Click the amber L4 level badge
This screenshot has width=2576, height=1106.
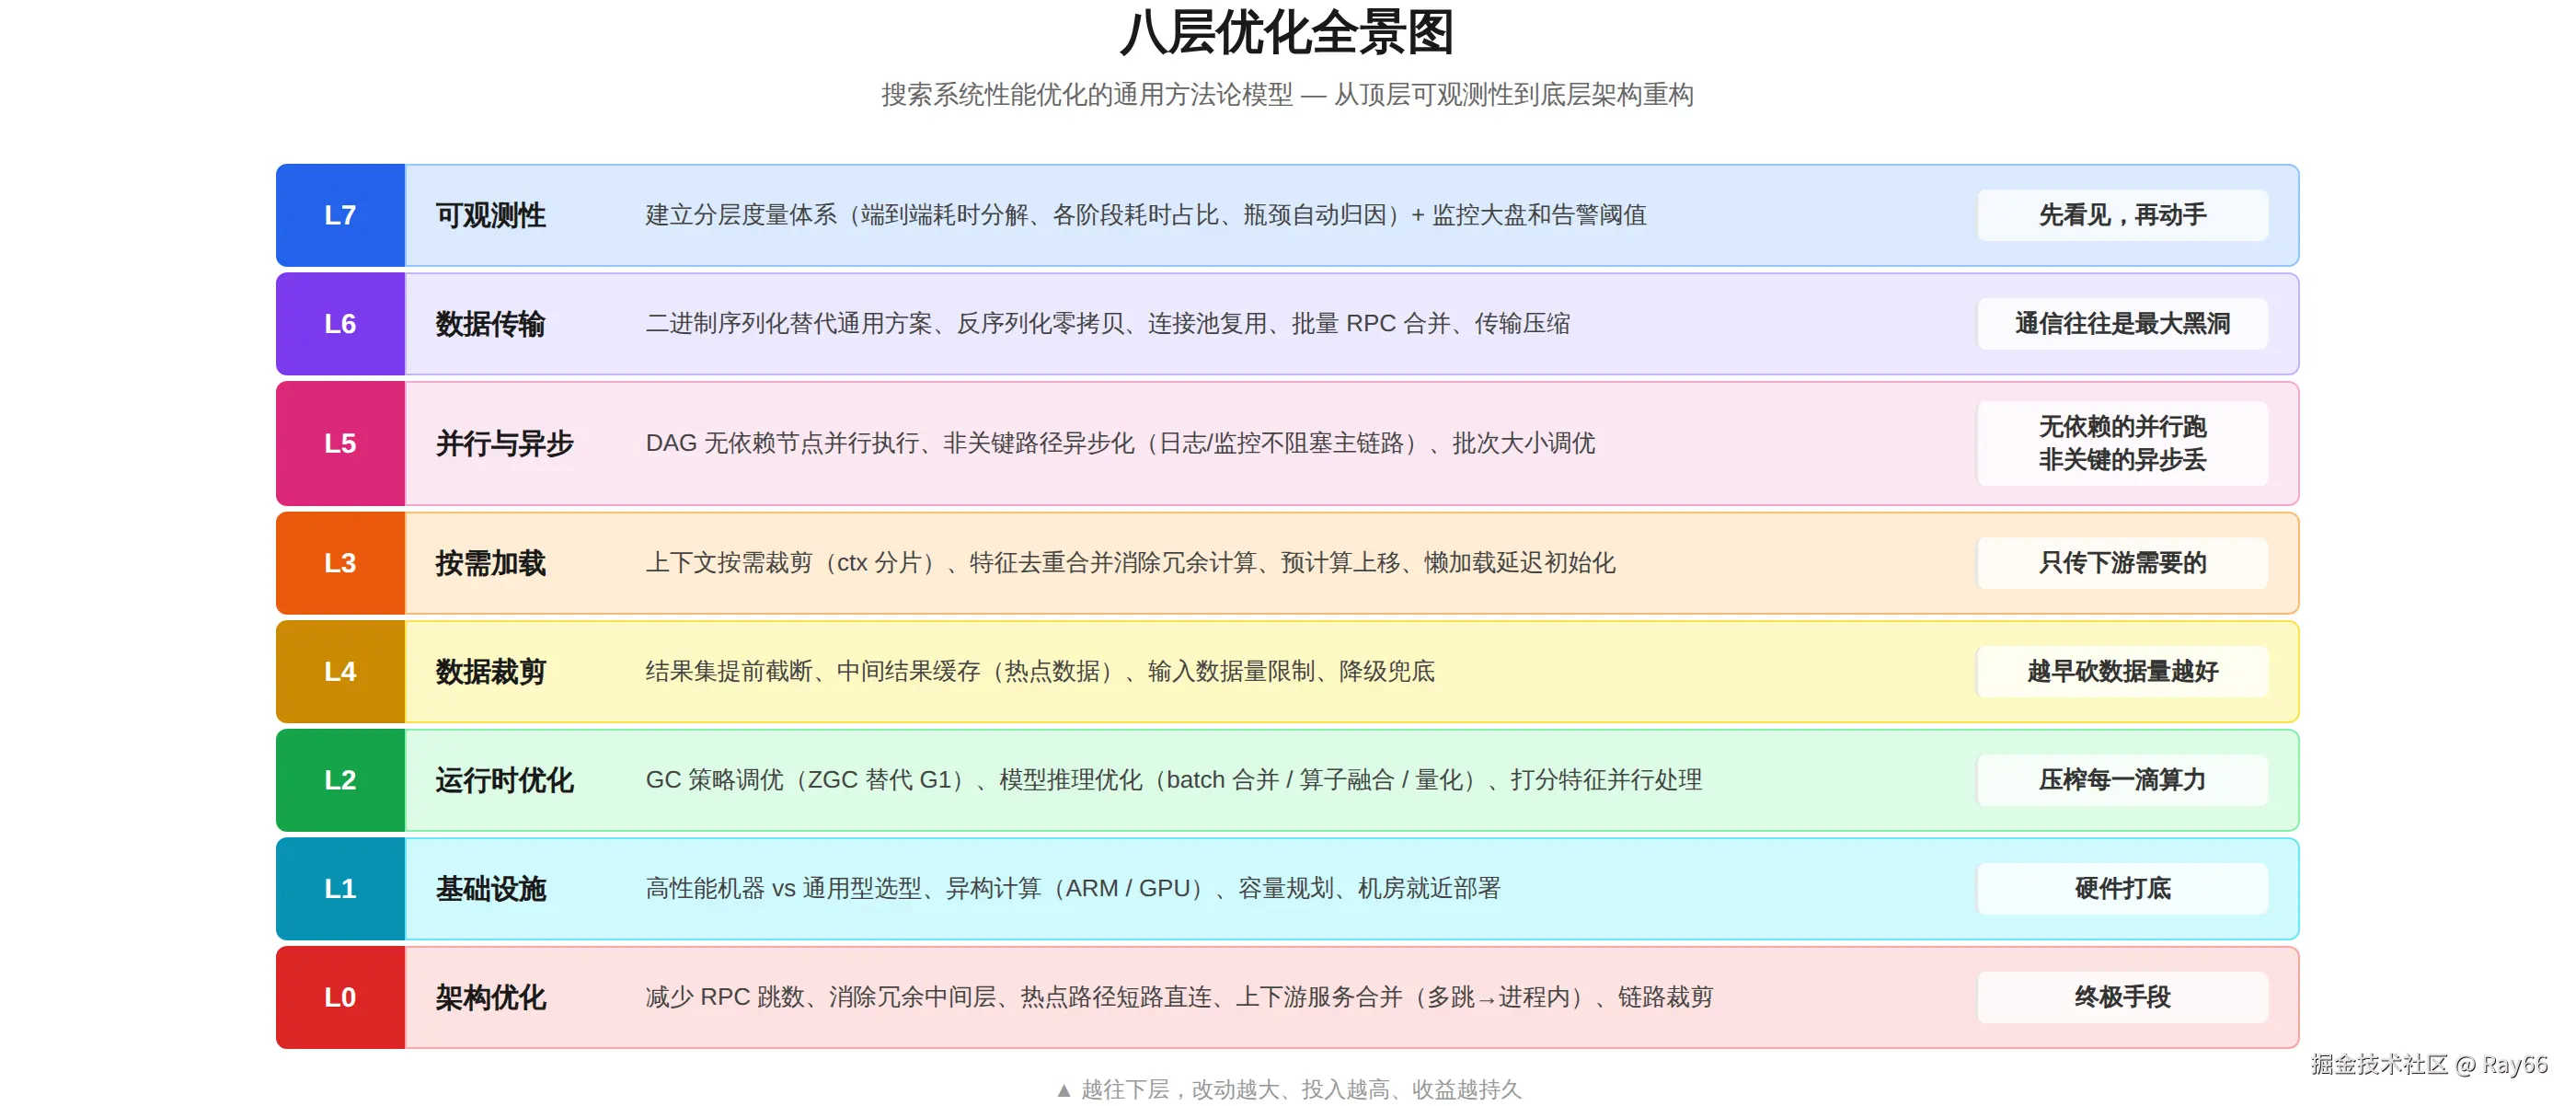coord(340,671)
